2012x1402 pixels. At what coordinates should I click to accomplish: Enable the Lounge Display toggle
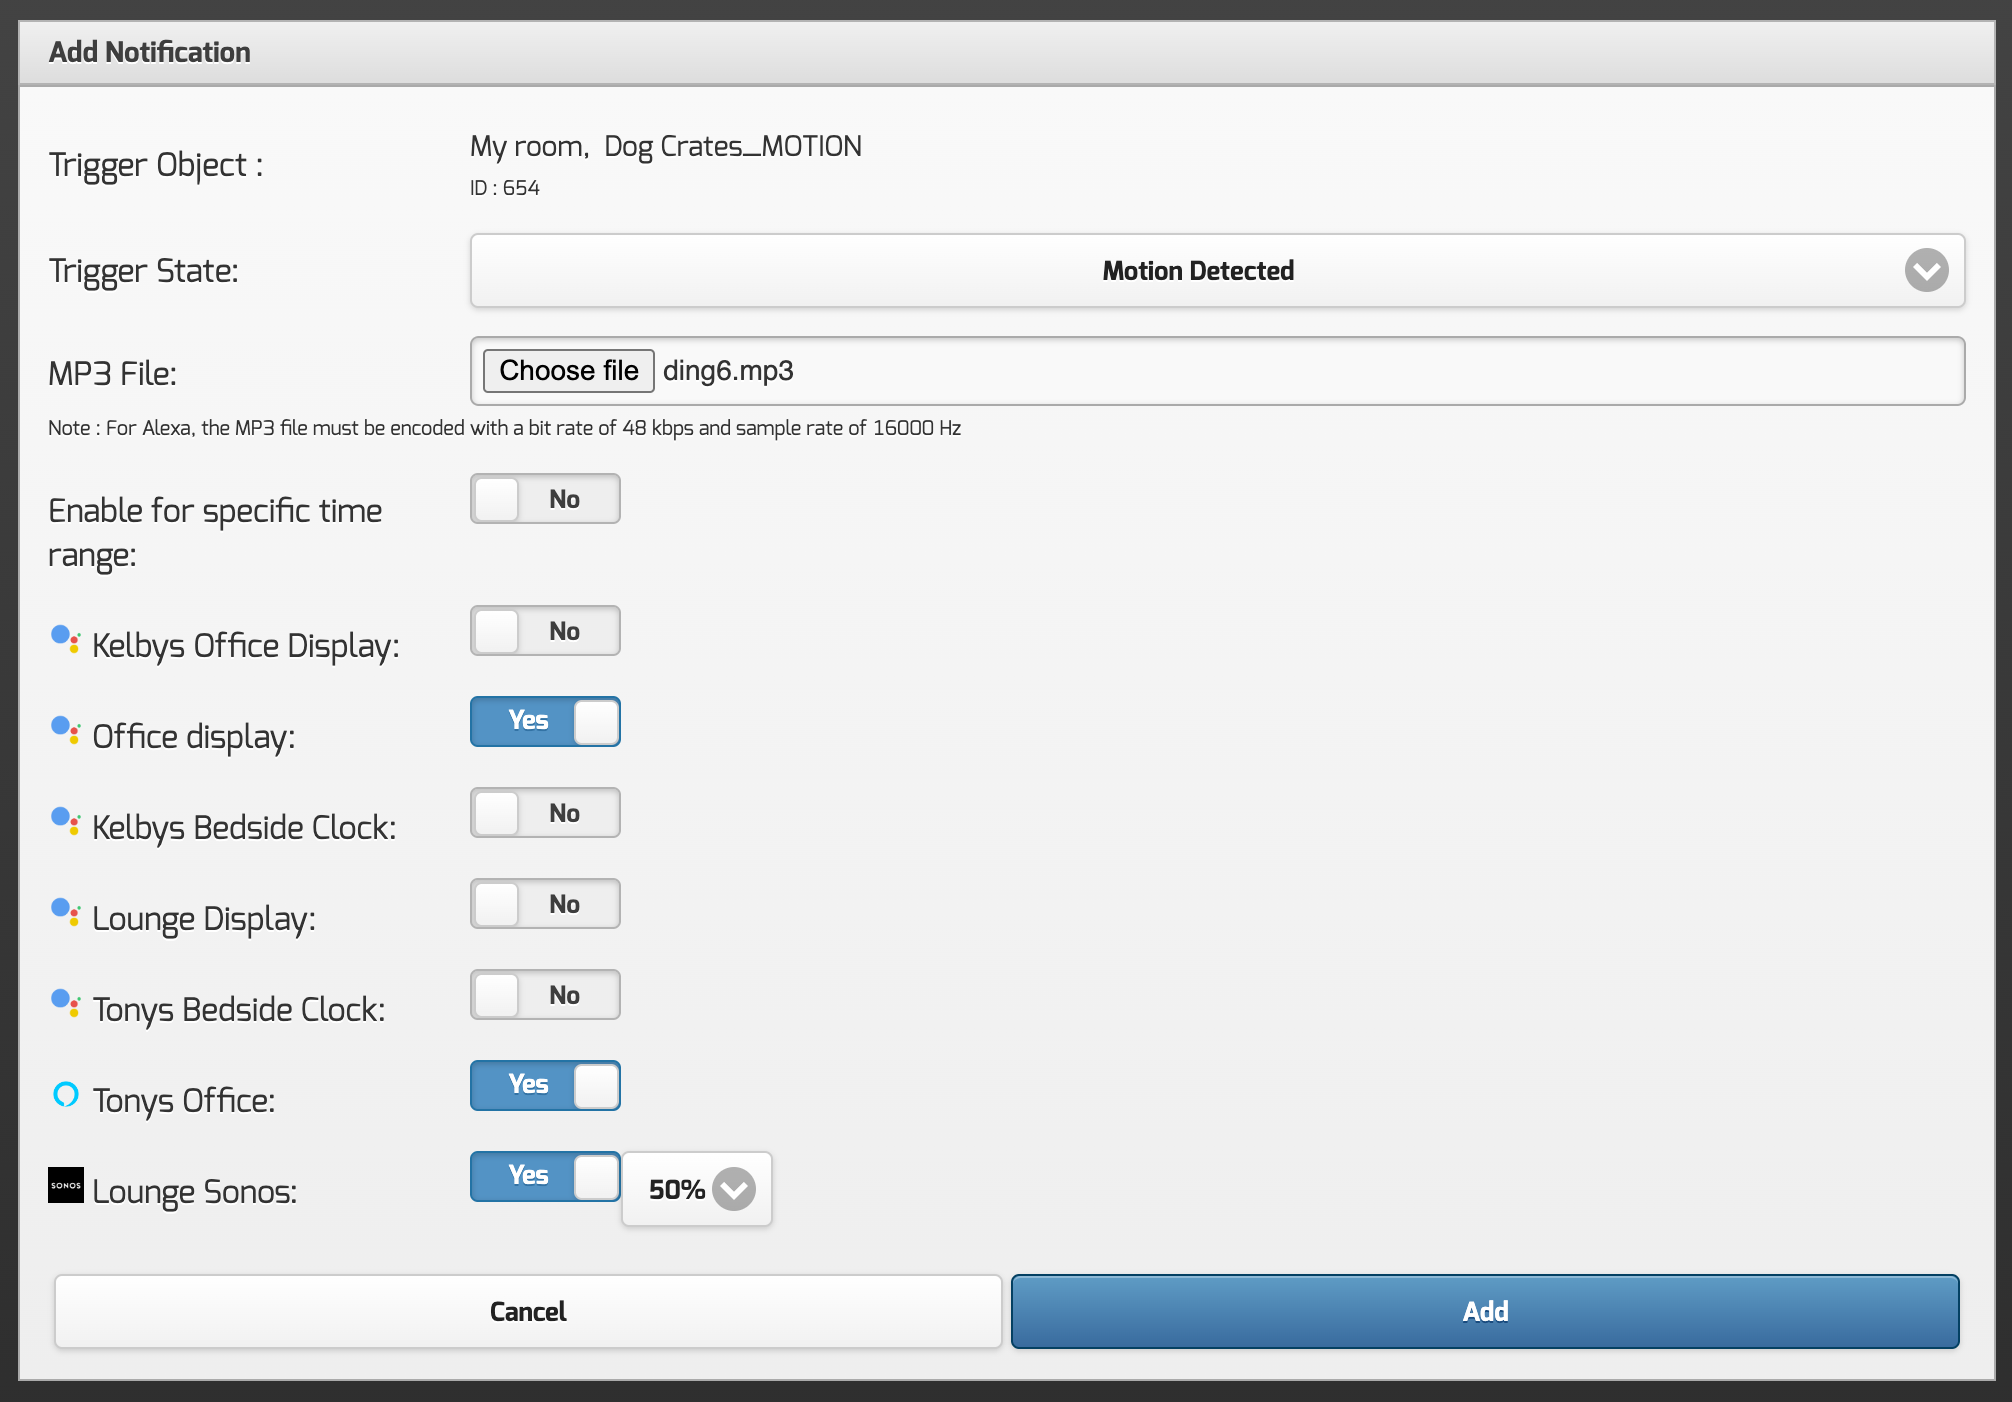click(x=545, y=904)
